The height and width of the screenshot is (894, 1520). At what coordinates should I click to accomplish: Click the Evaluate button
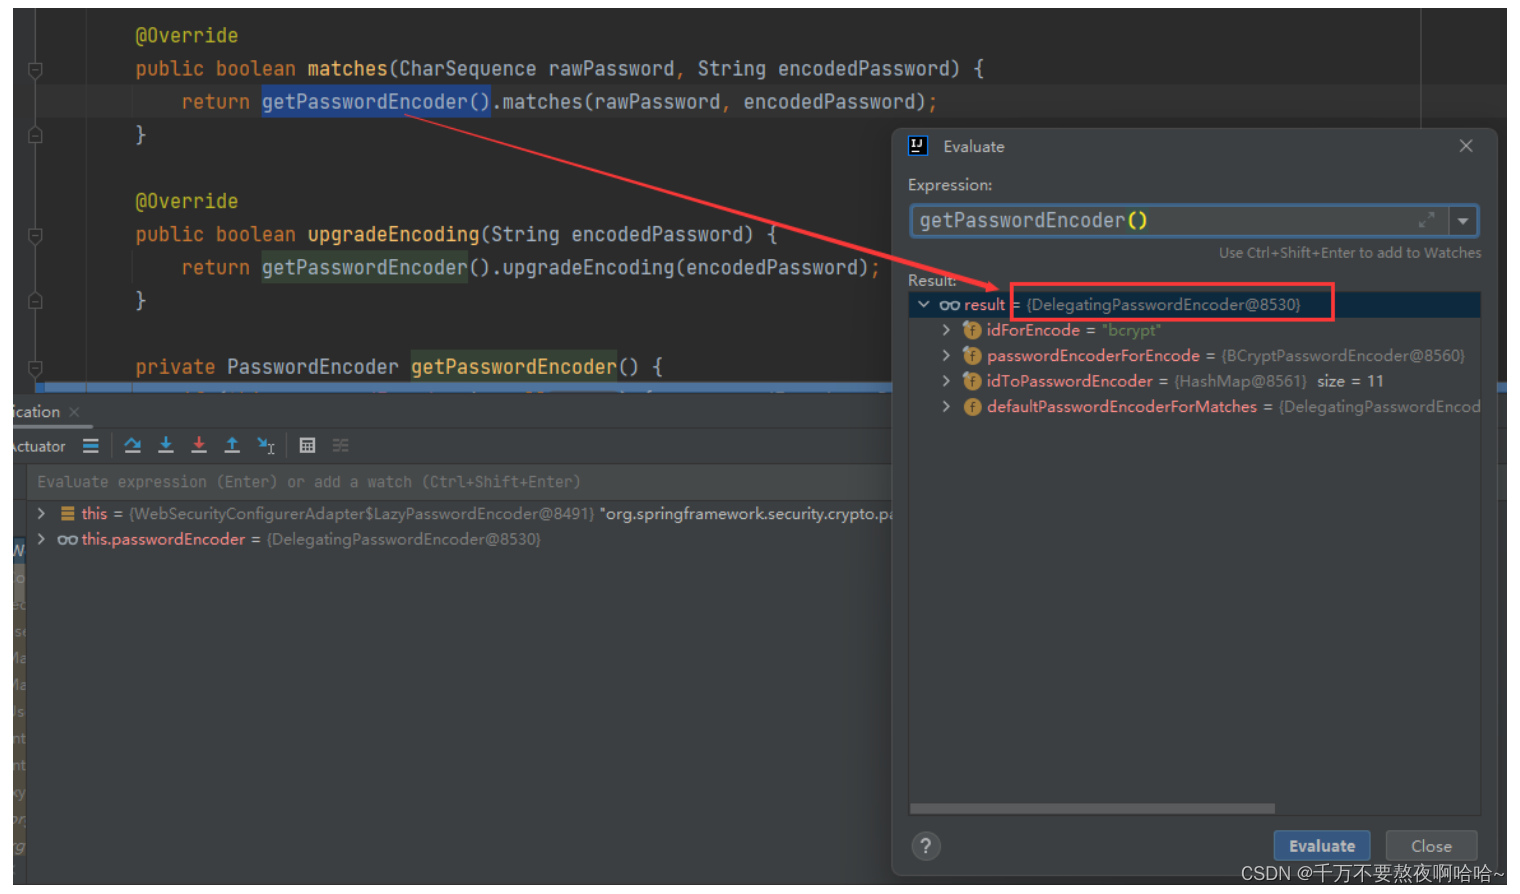(x=1322, y=846)
